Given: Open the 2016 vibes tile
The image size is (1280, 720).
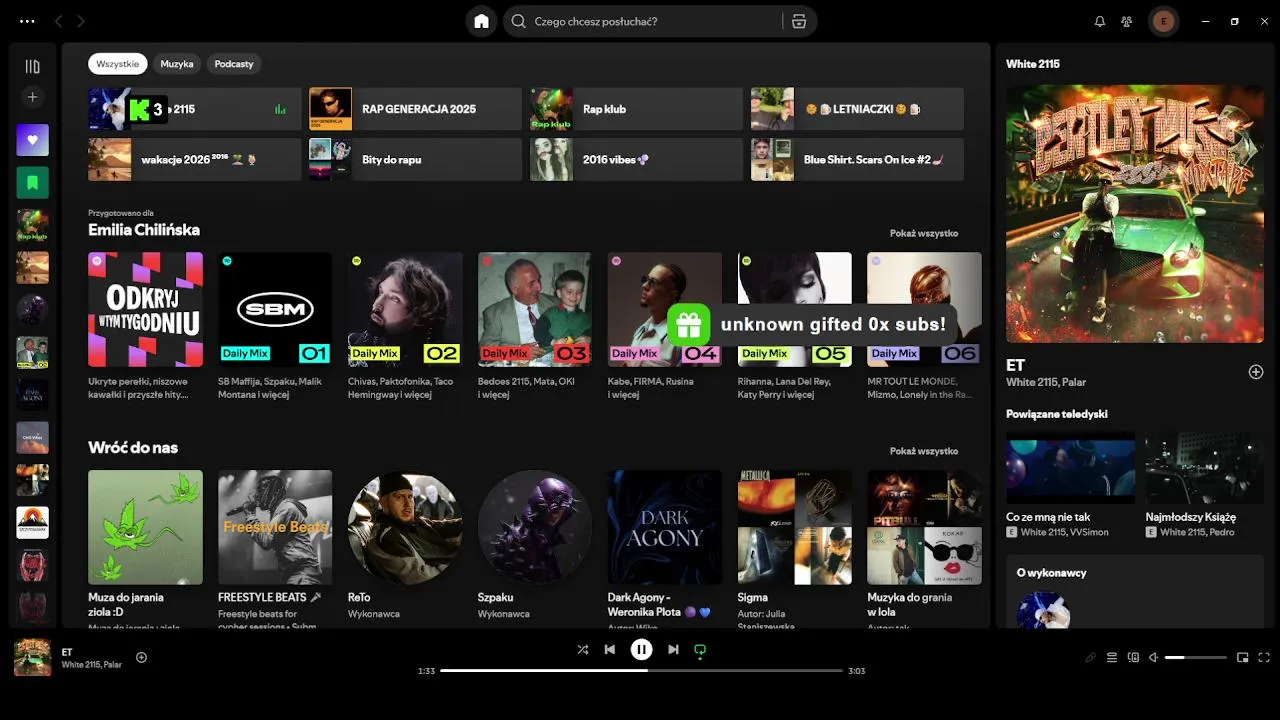Looking at the screenshot, I should (636, 159).
